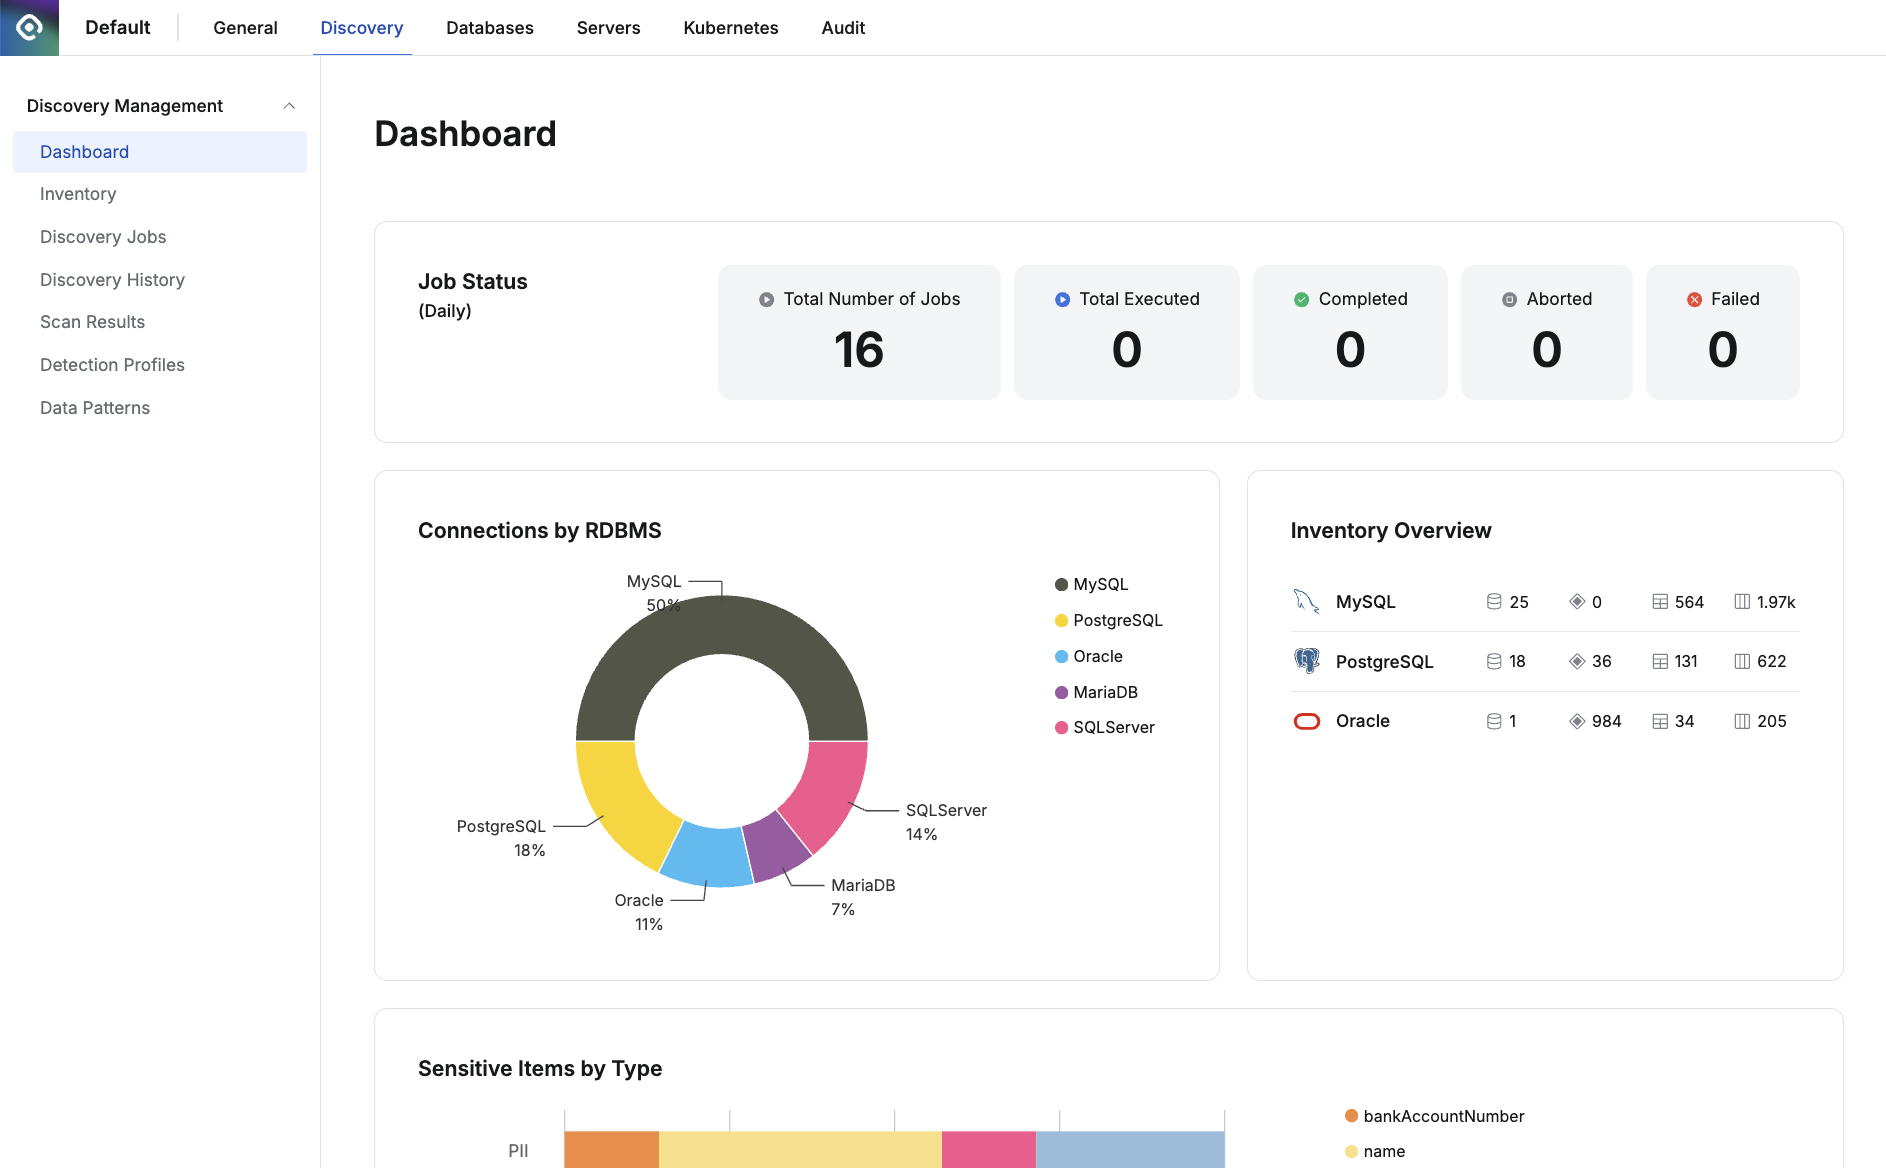Click the schema diamond icon next to 36

(1577, 661)
